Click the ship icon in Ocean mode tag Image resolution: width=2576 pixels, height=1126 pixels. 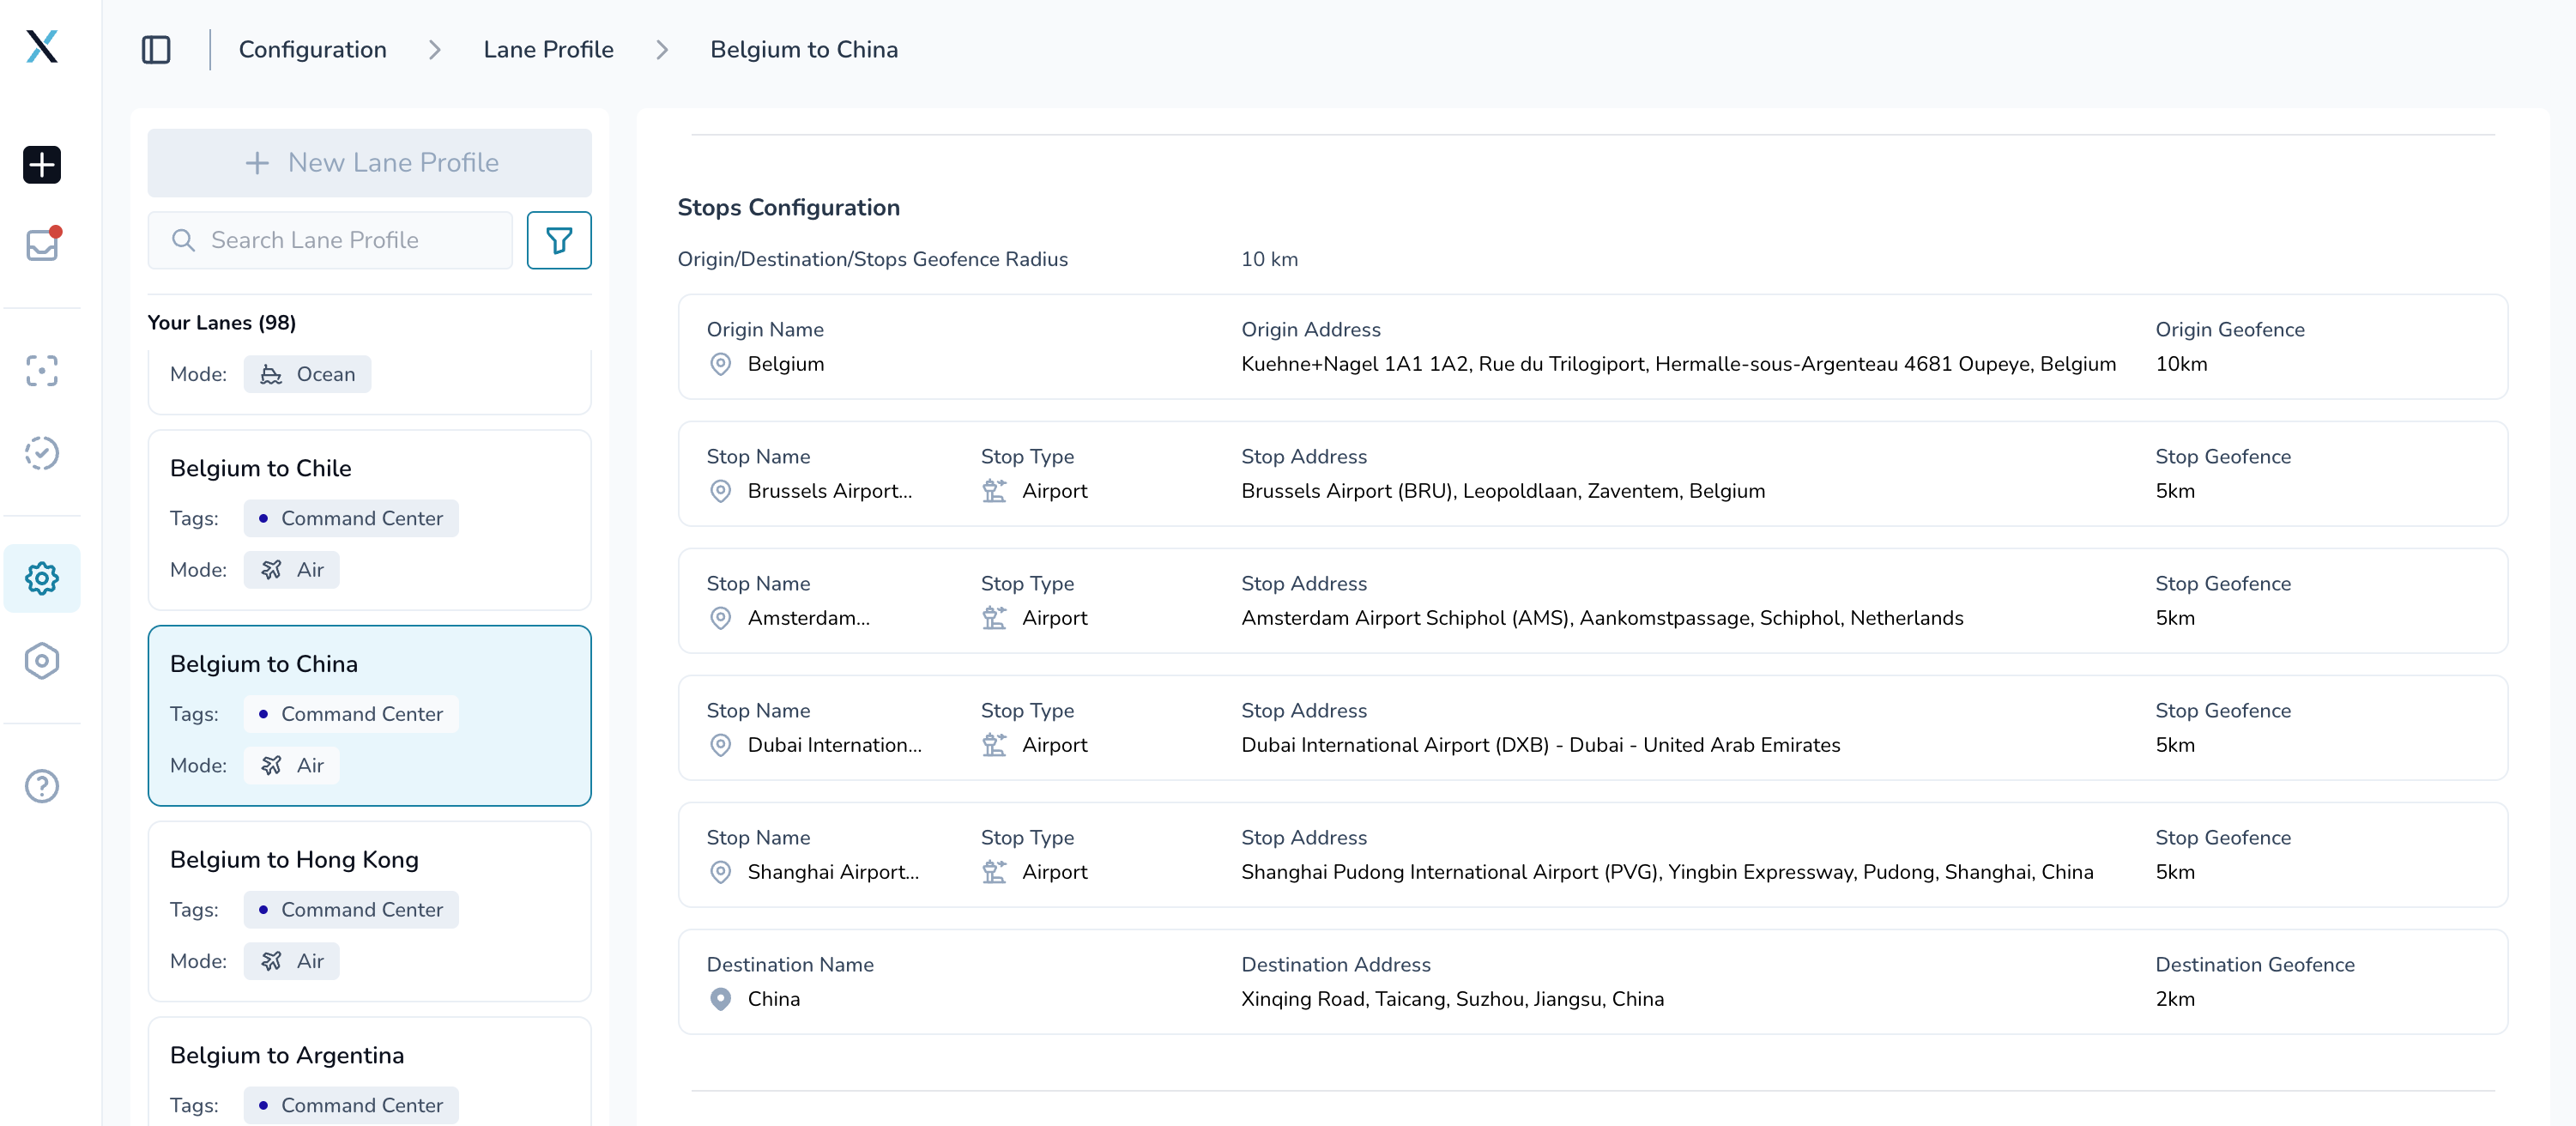tap(271, 374)
